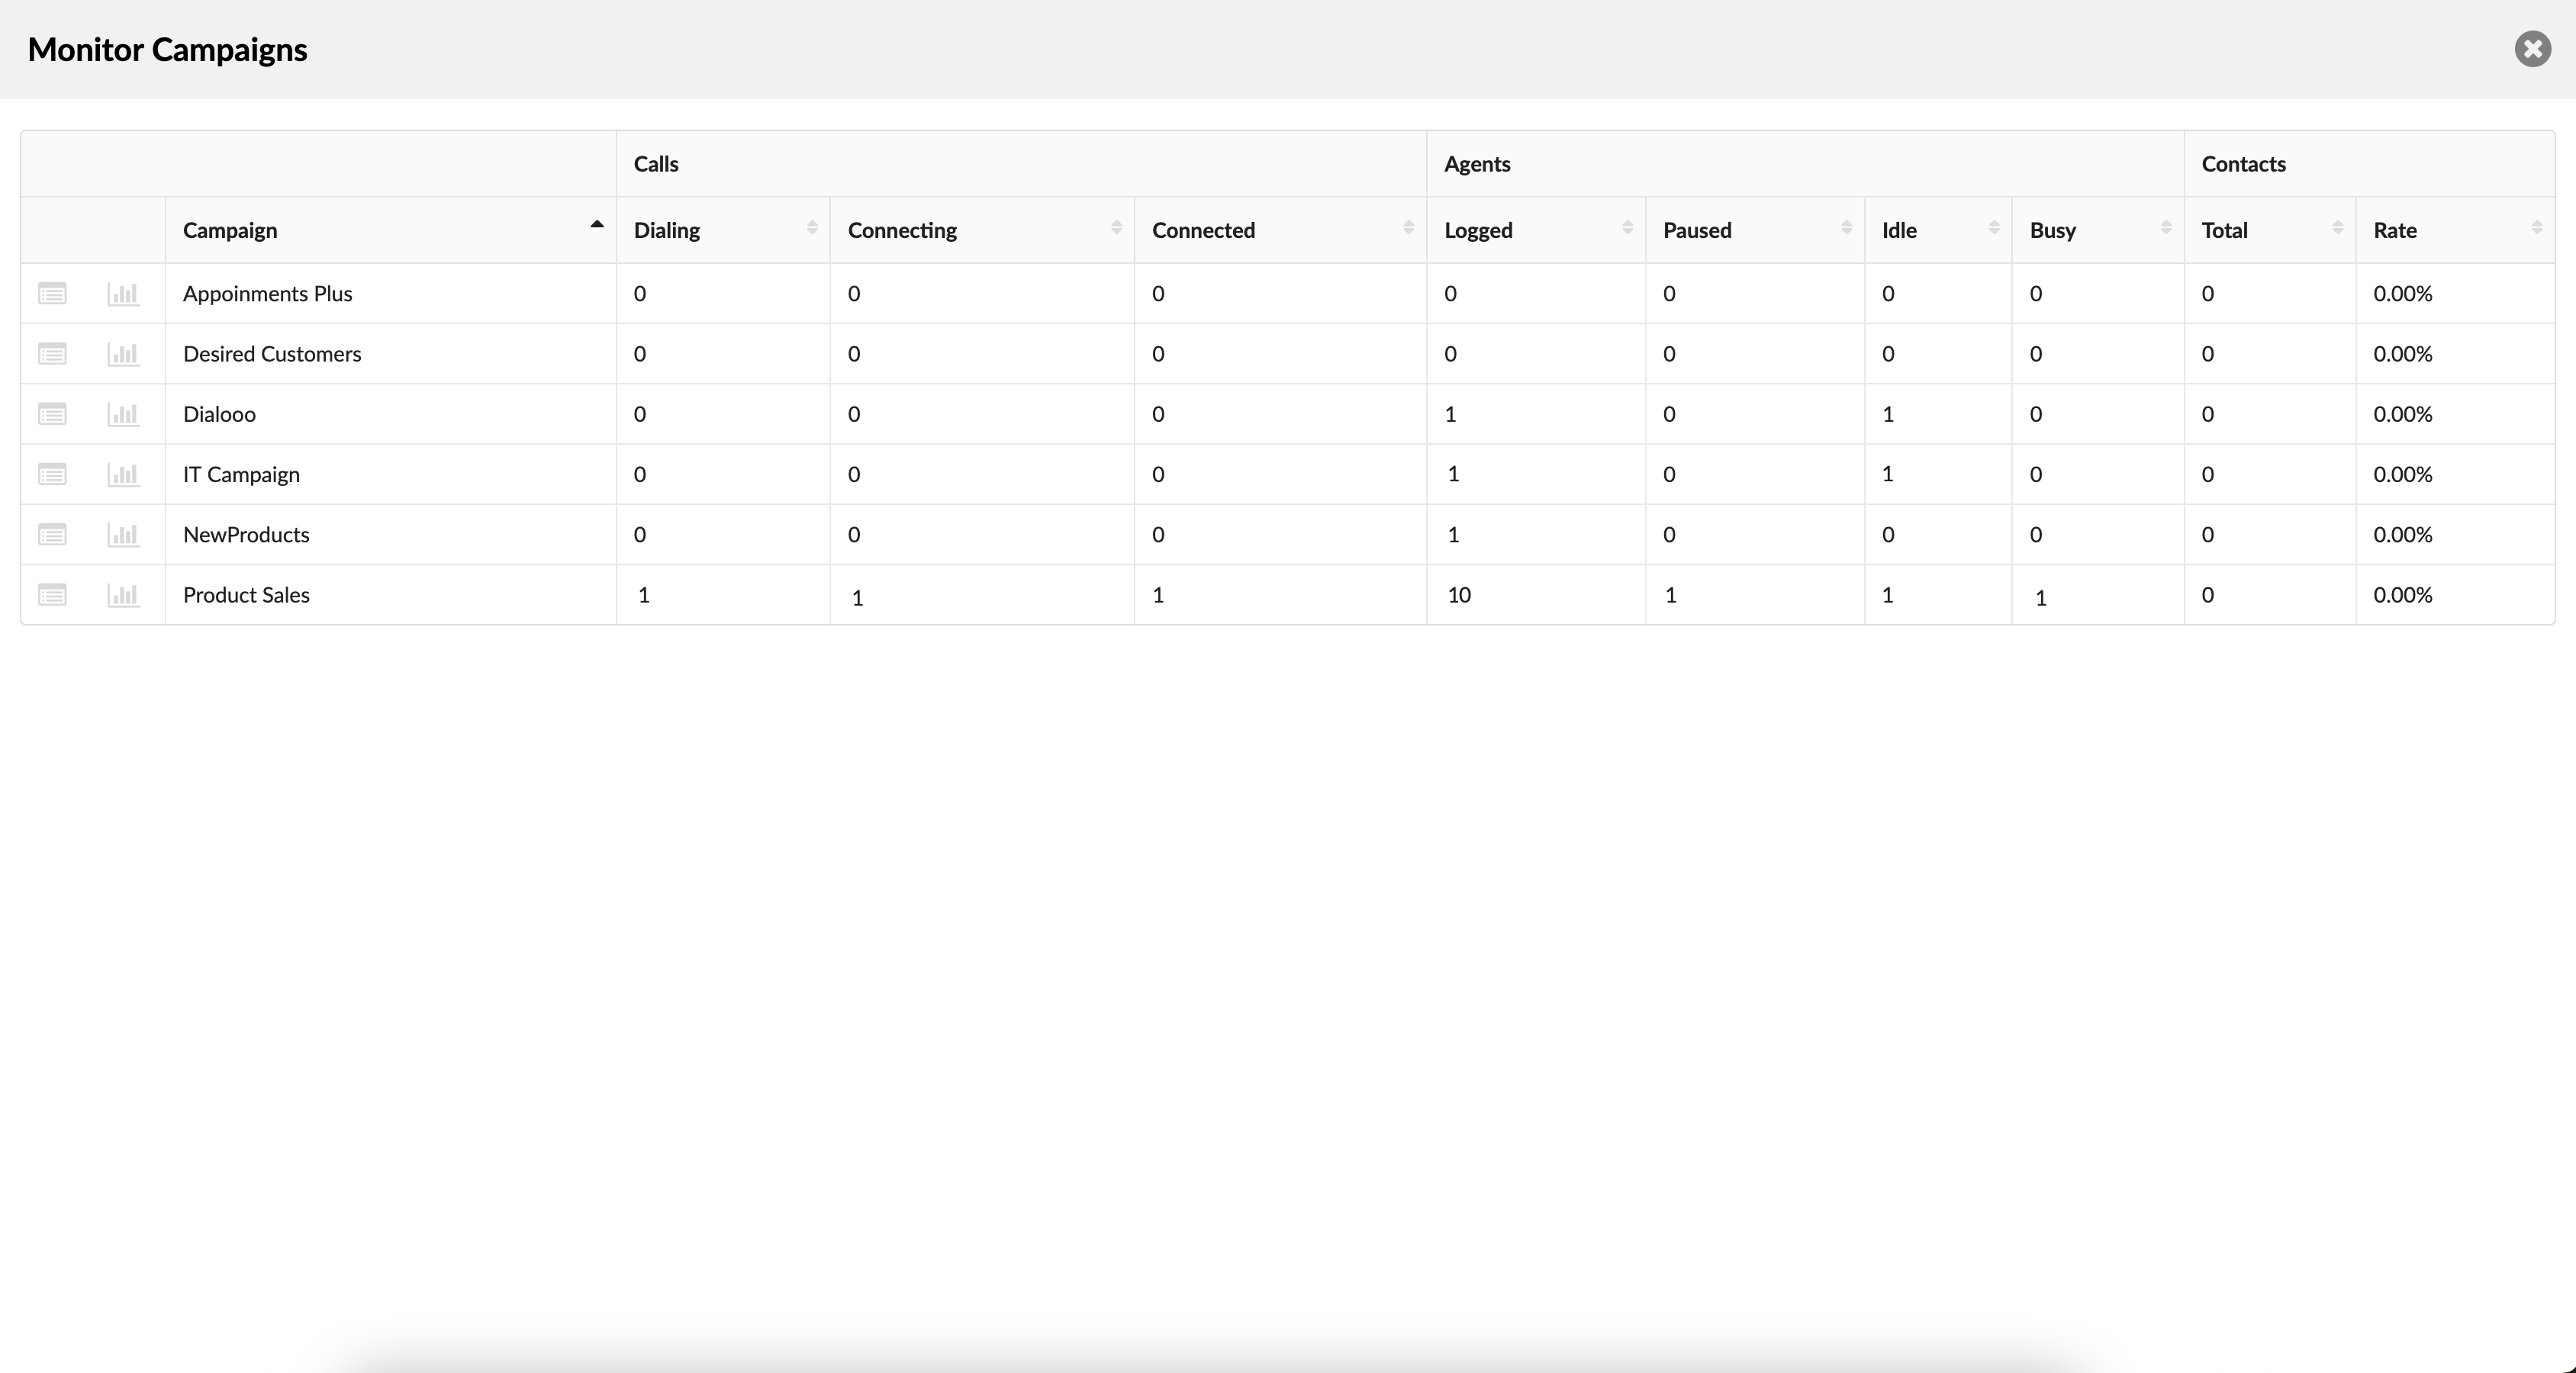Click Connecting value 1 for Product Sales
The width and height of the screenshot is (2576, 1373).
coord(857,597)
